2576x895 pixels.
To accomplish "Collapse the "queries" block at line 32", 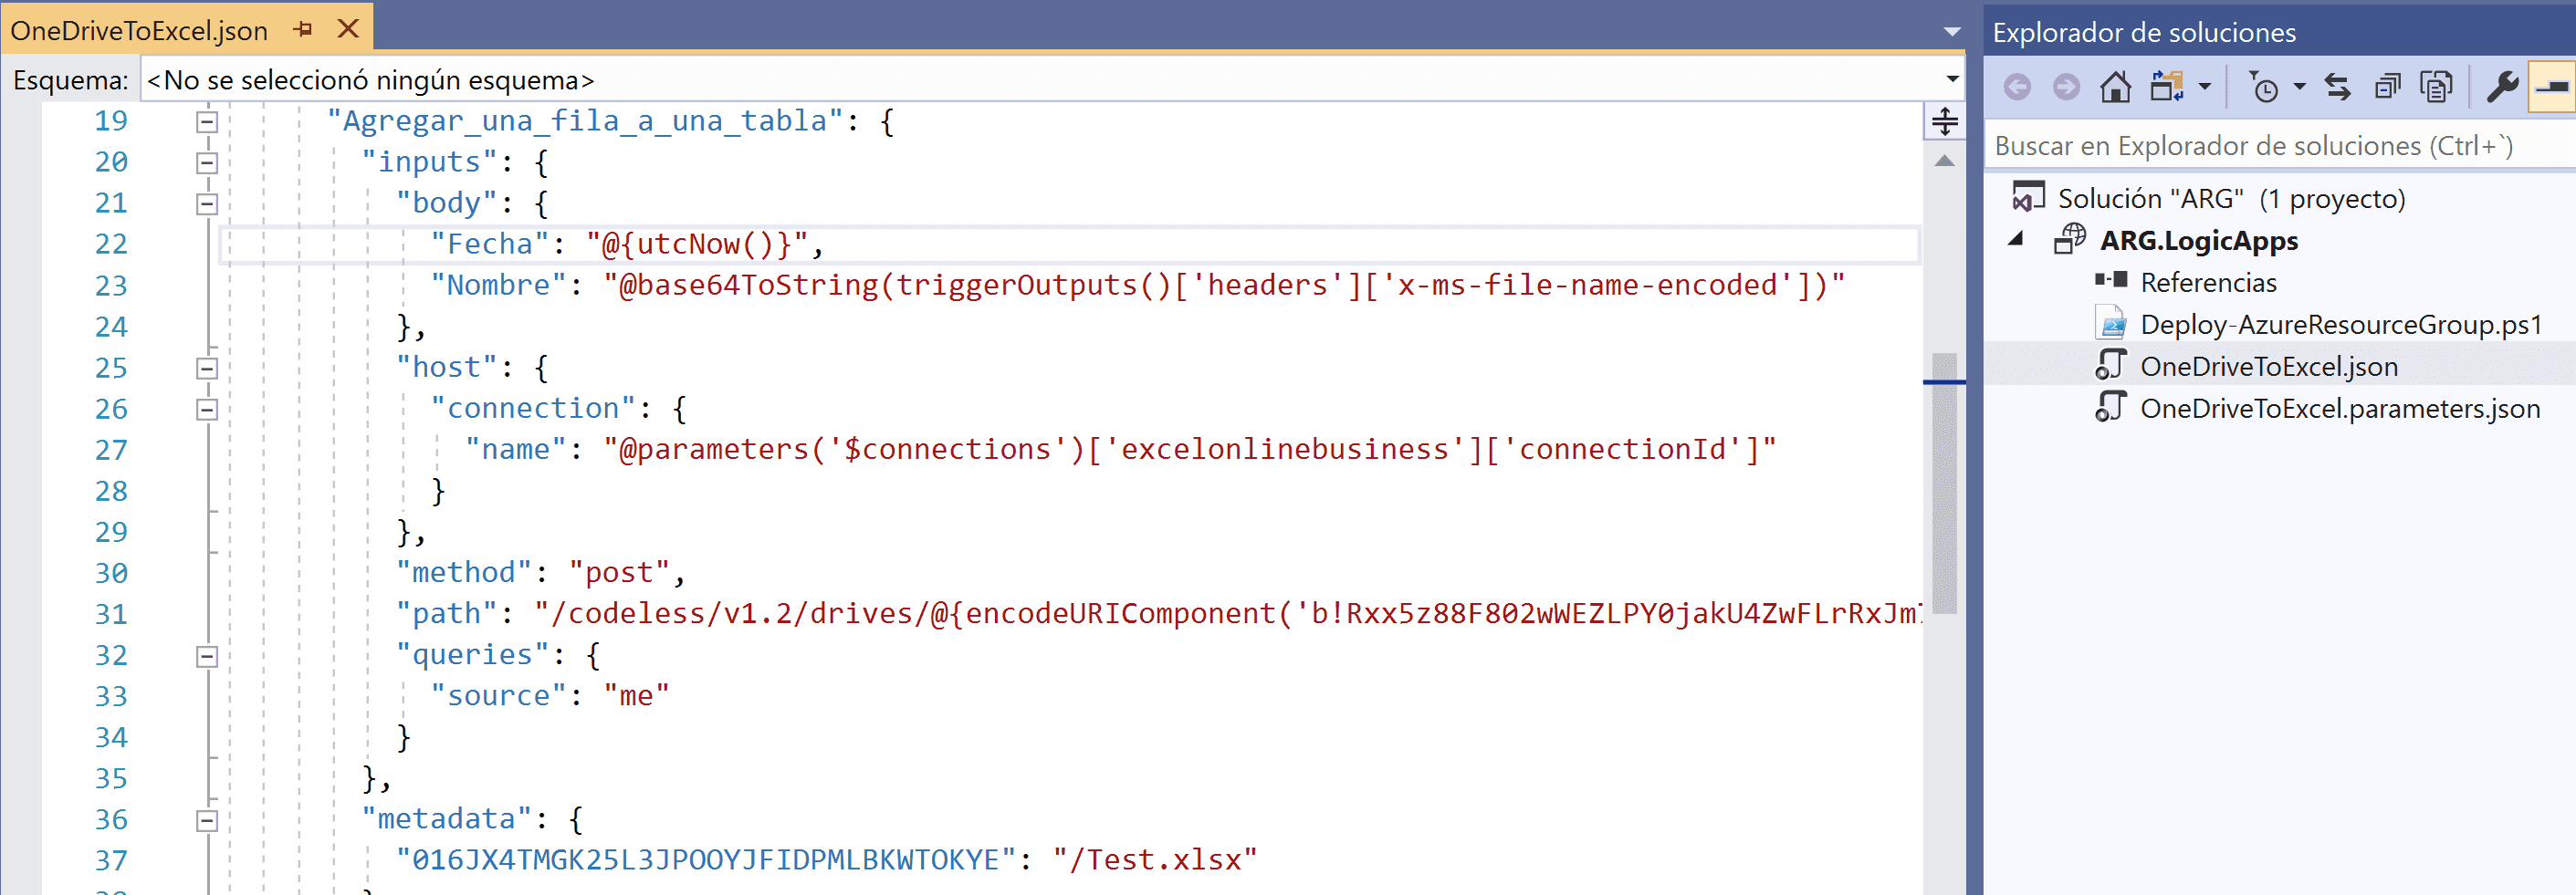I will pyautogui.click(x=207, y=657).
